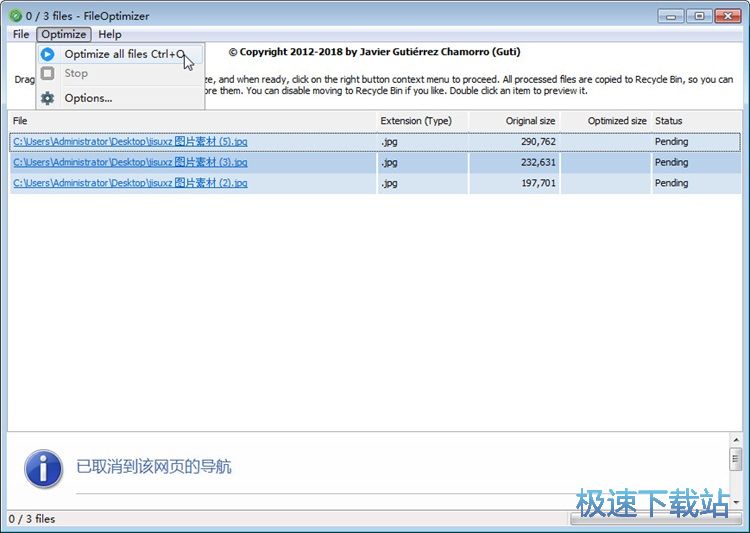Sort by the File column header

coord(192,121)
